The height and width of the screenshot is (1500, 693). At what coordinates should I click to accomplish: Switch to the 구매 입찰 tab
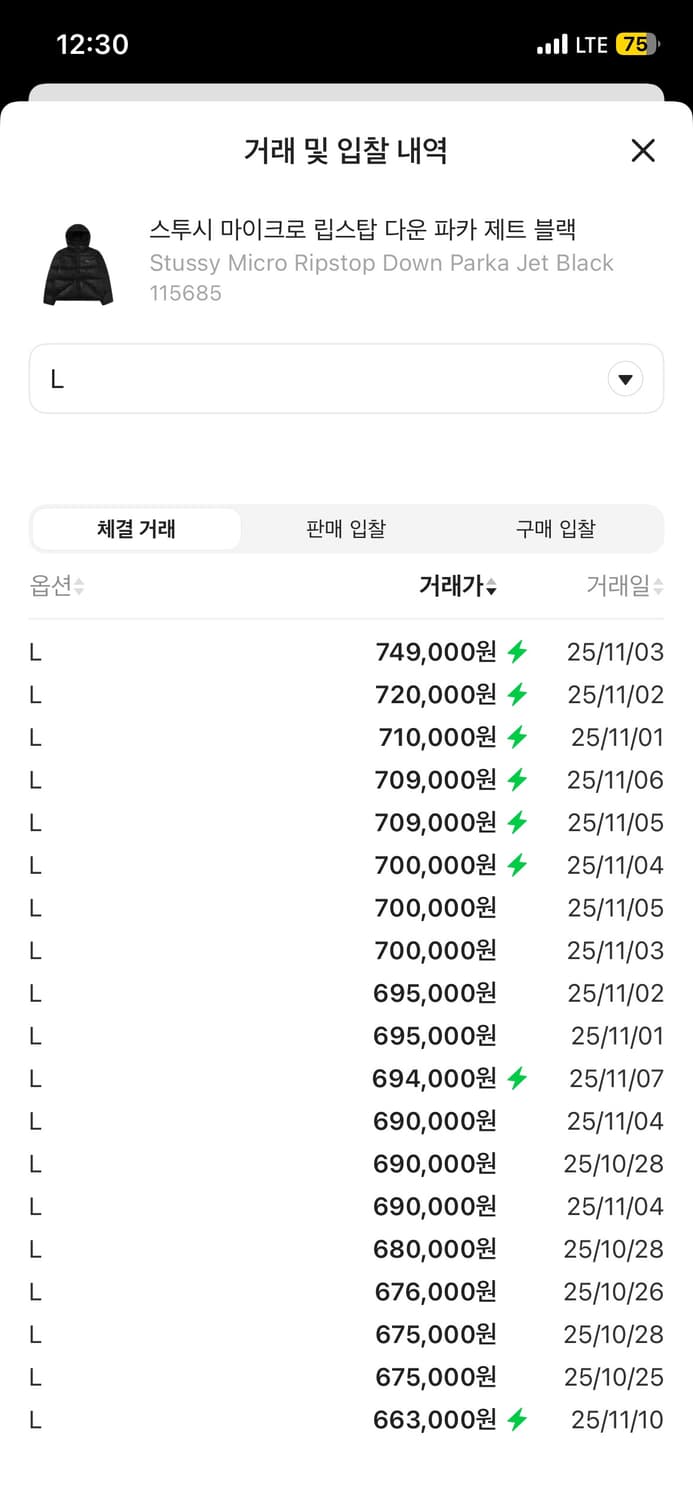(556, 529)
